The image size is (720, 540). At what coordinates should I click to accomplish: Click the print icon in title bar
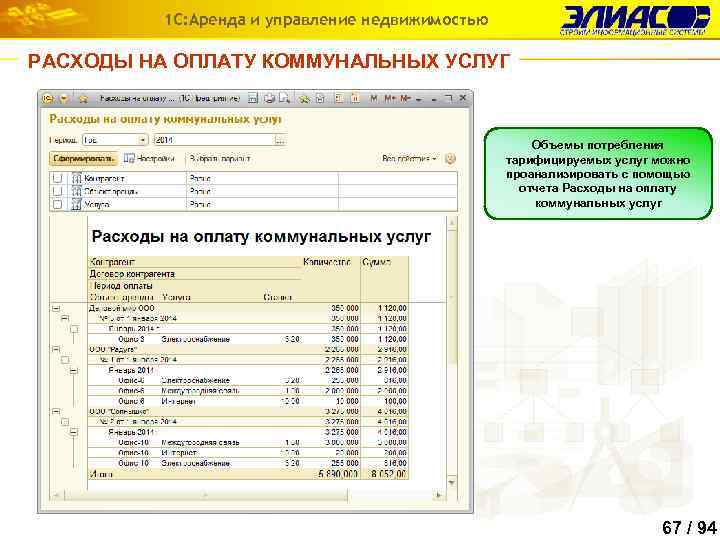pyautogui.click(x=270, y=98)
